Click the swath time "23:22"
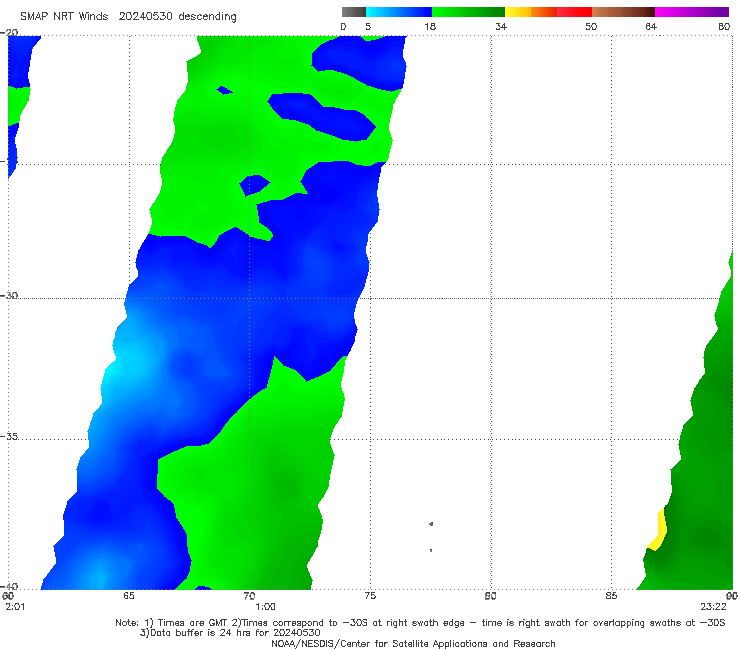Viewport: 740px width, 650px height. [713, 607]
